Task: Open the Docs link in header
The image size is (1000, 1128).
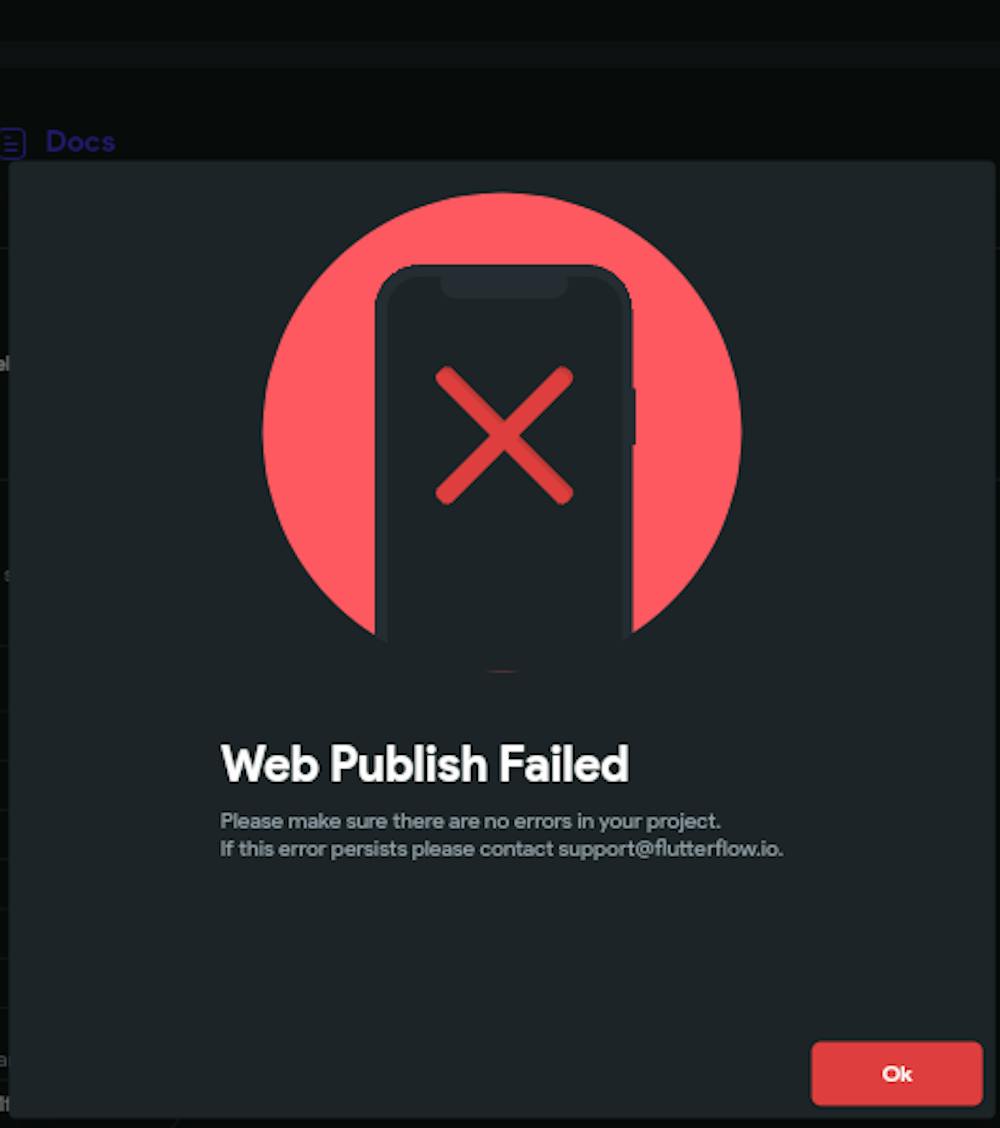Action: [80, 142]
